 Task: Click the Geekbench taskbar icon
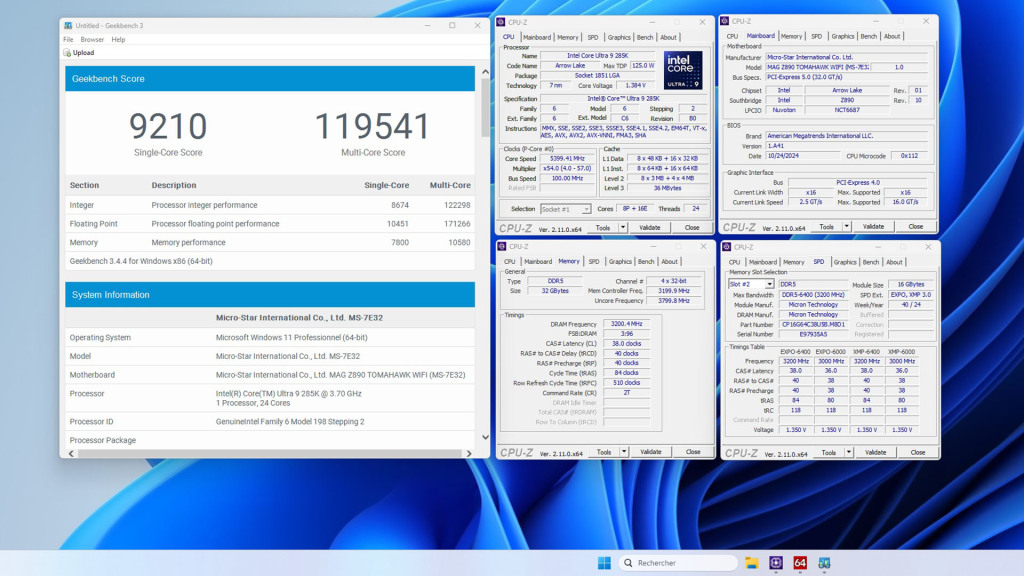click(x=824, y=563)
